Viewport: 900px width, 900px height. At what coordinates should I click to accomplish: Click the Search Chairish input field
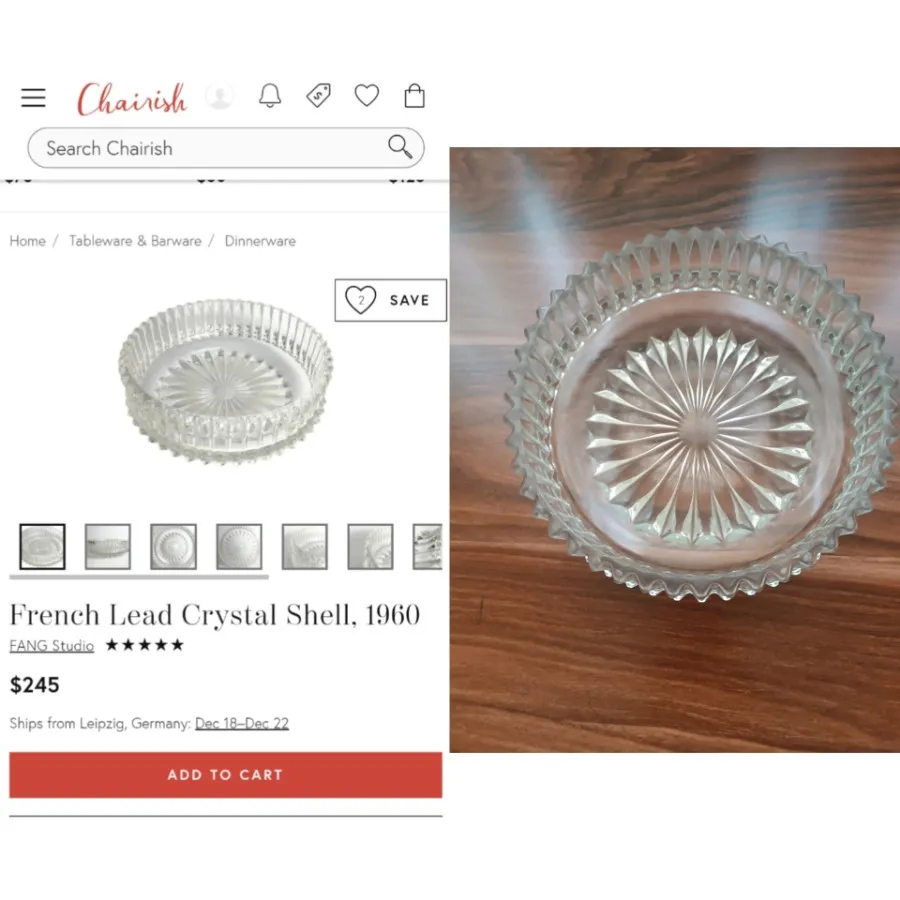tap(226, 148)
